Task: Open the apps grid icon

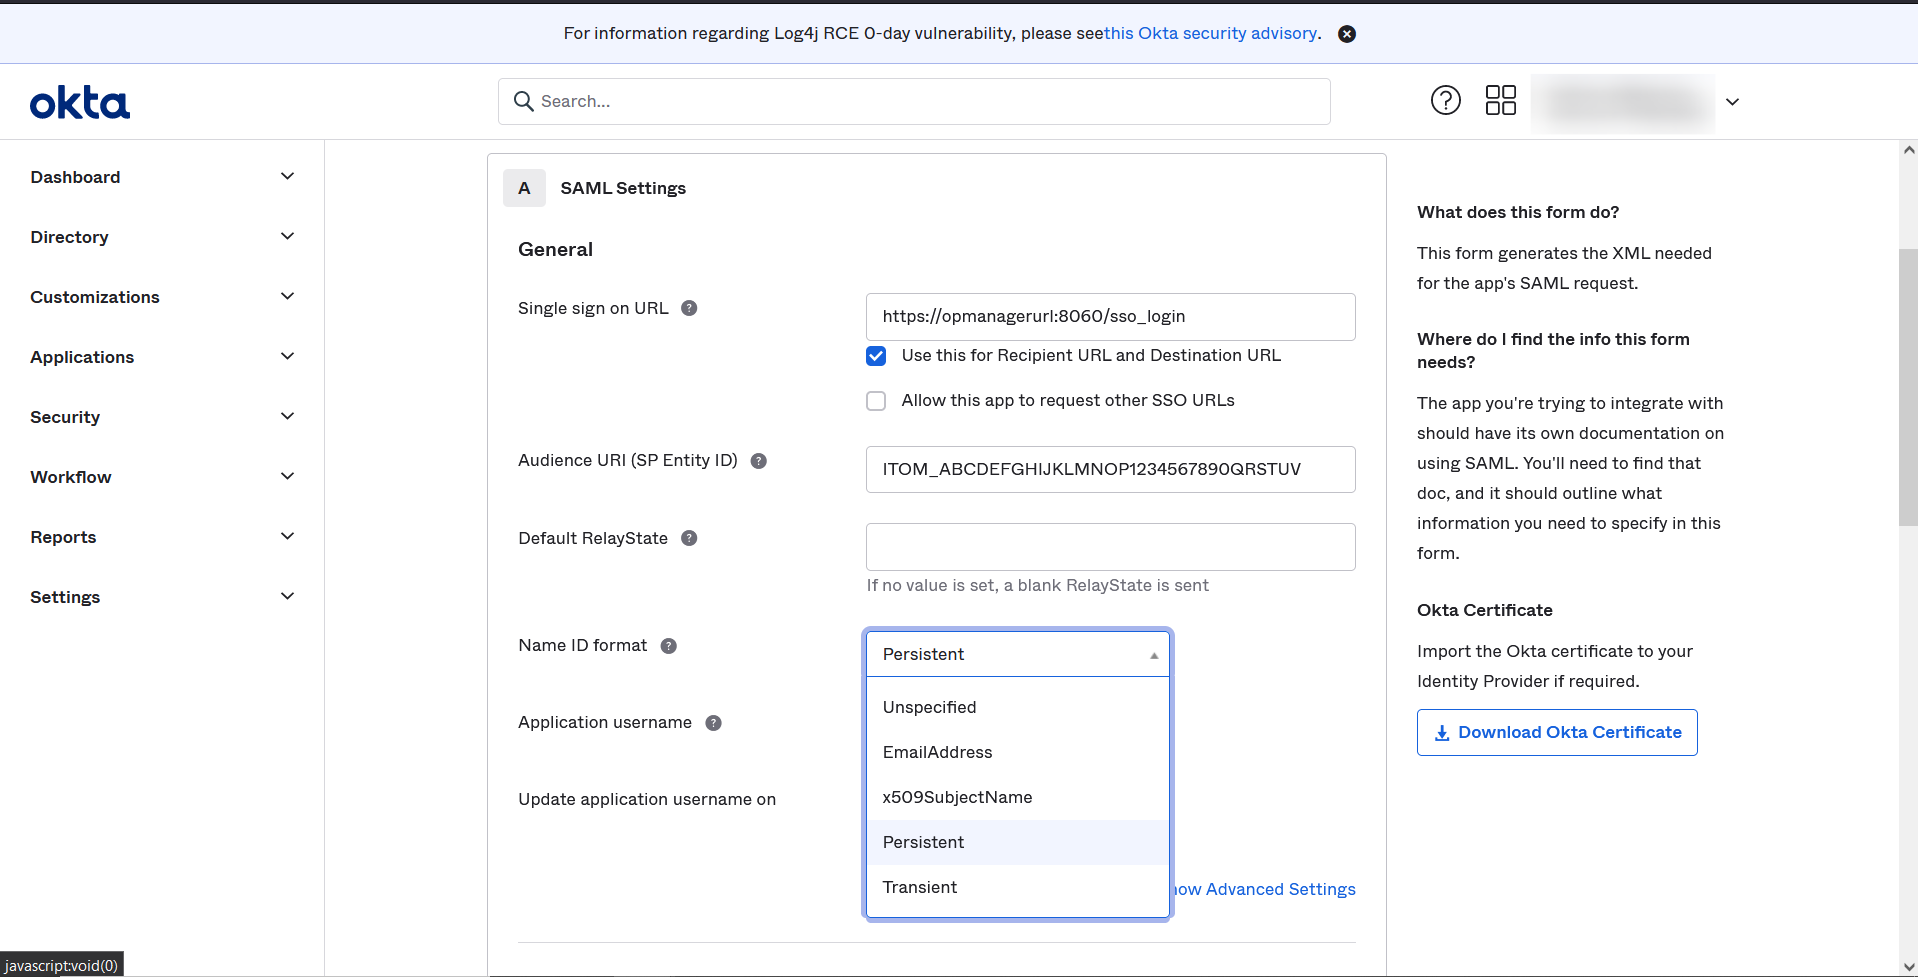Action: [1500, 101]
